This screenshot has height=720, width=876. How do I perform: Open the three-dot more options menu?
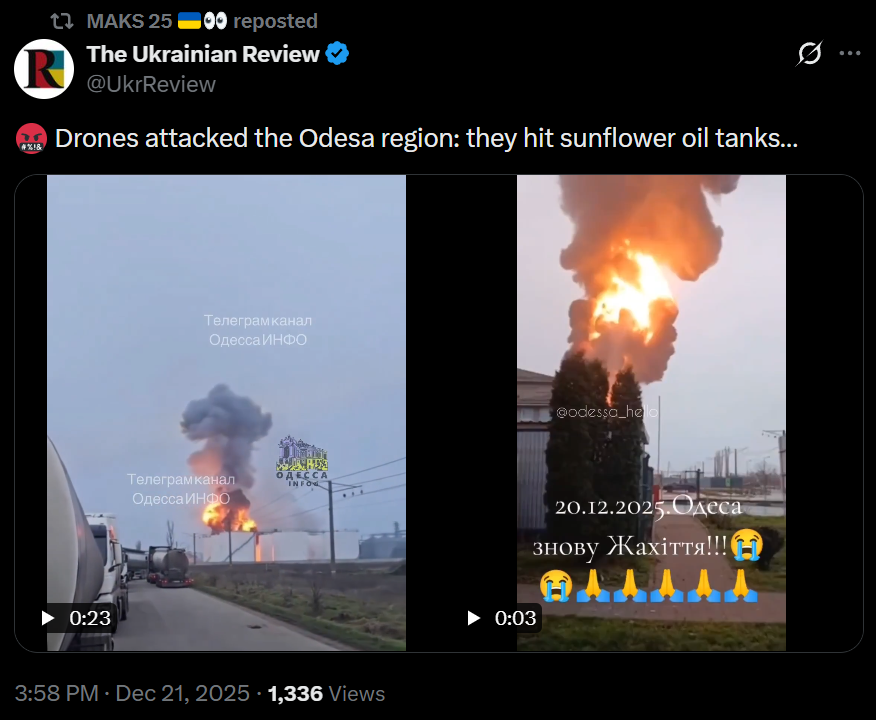[x=850, y=54]
